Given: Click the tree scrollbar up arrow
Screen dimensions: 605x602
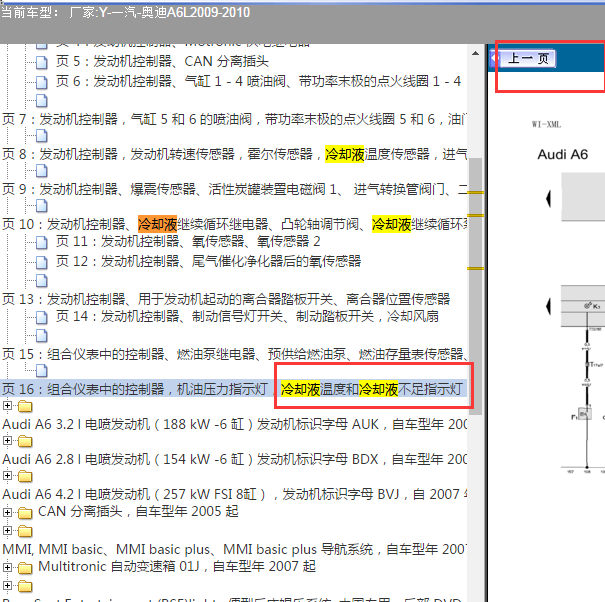Looking at the screenshot, I should point(475,53).
